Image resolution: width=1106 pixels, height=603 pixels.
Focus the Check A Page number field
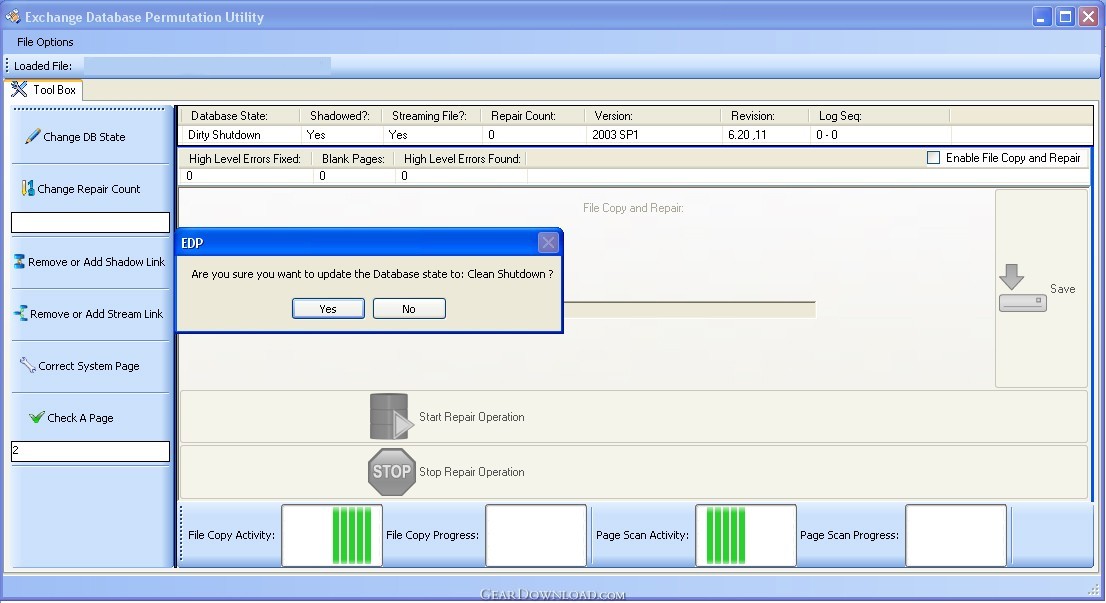[x=90, y=451]
